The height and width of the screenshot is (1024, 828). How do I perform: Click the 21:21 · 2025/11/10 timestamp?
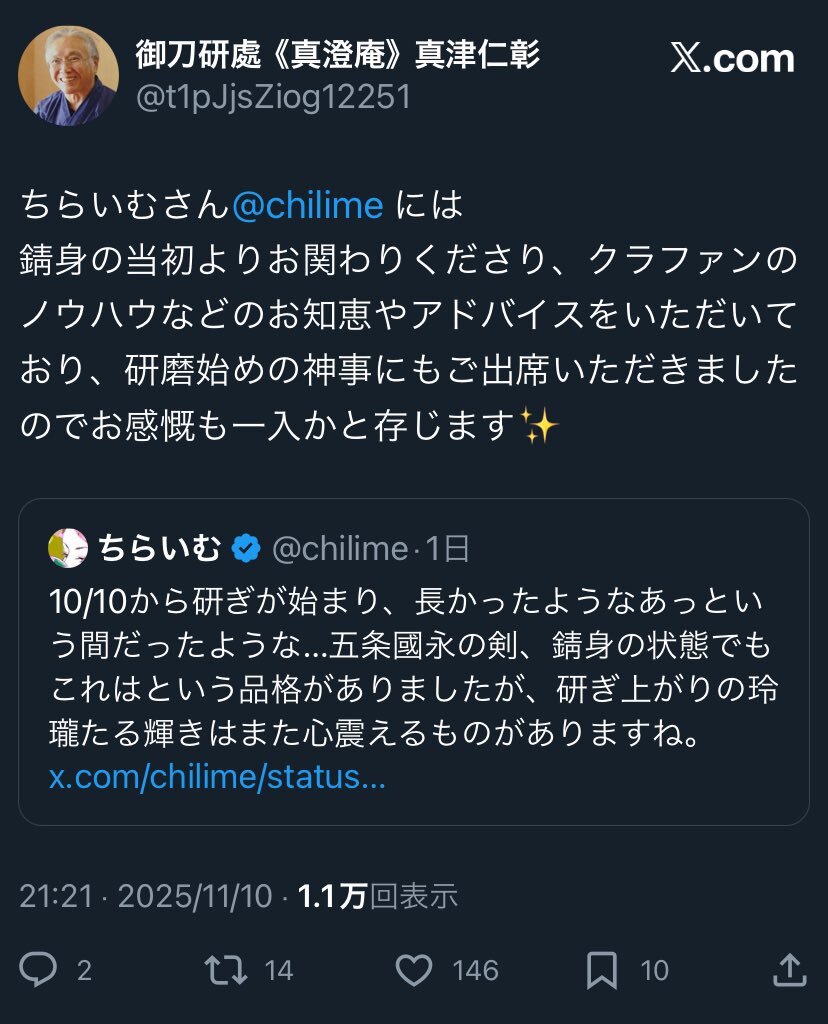[145, 896]
